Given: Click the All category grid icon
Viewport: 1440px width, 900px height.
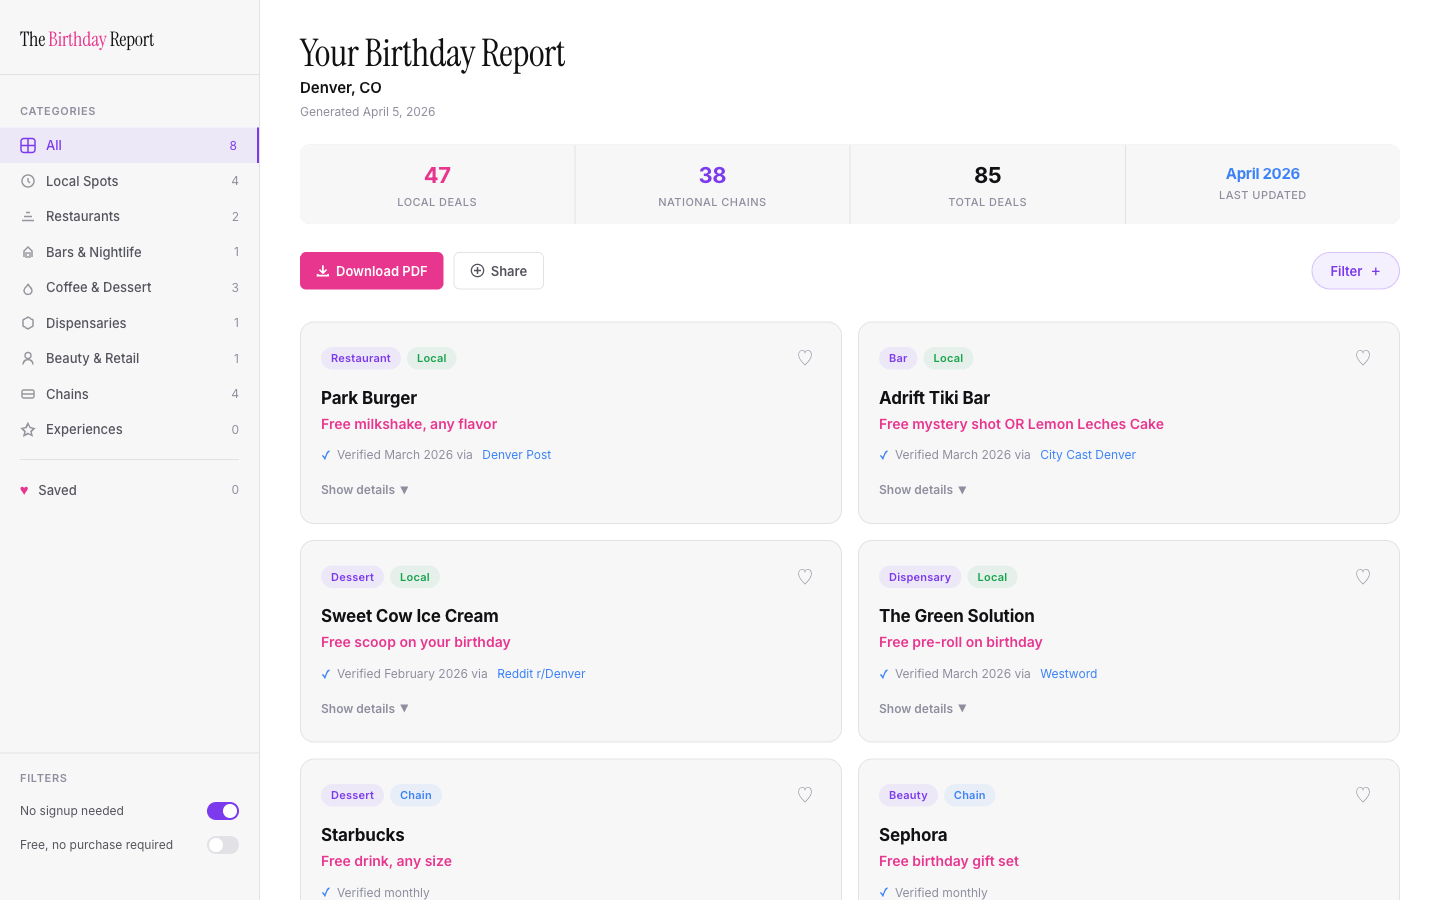Looking at the screenshot, I should (28, 145).
